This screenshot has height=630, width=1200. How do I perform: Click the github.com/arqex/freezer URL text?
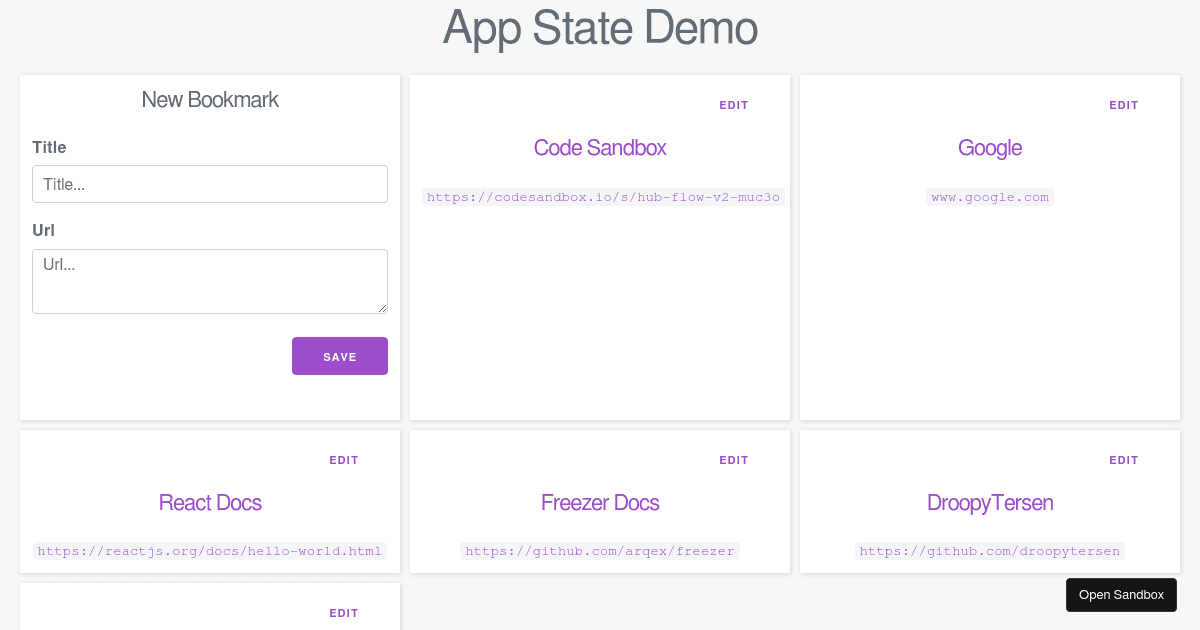[x=600, y=551]
